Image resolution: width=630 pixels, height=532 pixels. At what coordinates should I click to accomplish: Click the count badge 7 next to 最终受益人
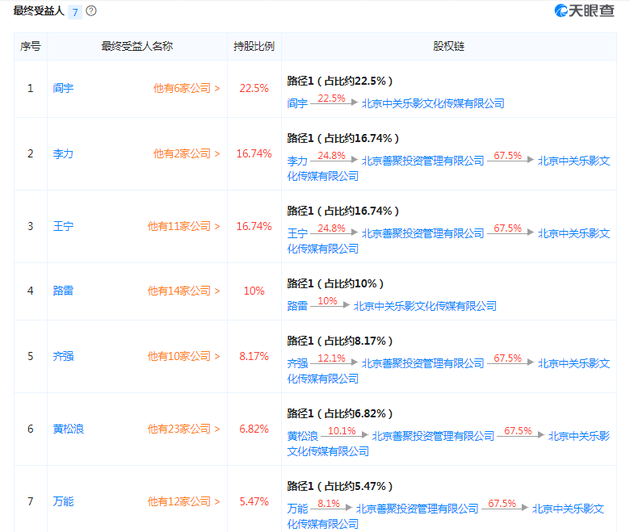click(75, 12)
